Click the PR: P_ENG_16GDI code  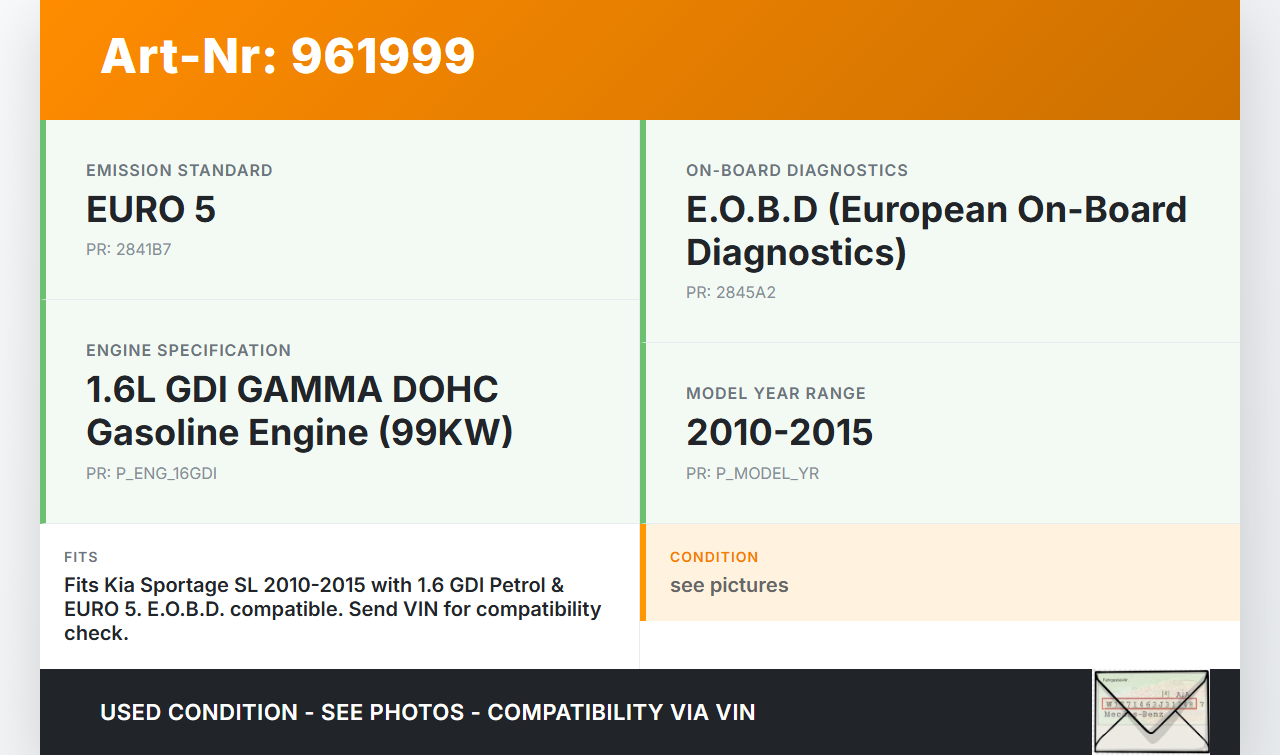(151, 473)
